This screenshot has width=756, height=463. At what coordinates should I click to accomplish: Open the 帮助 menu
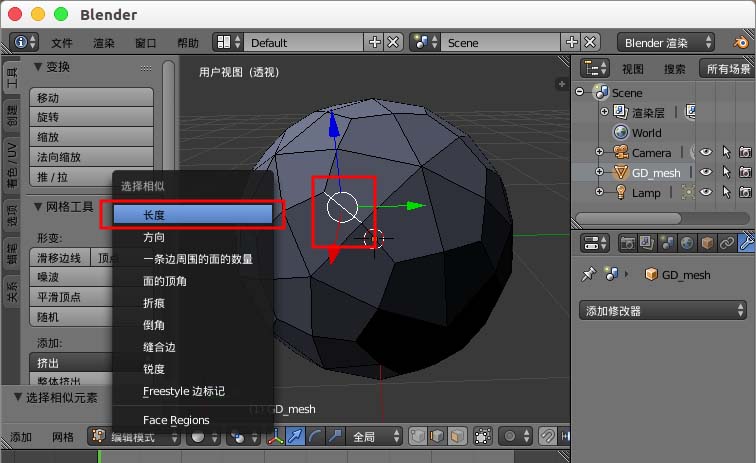[188, 43]
